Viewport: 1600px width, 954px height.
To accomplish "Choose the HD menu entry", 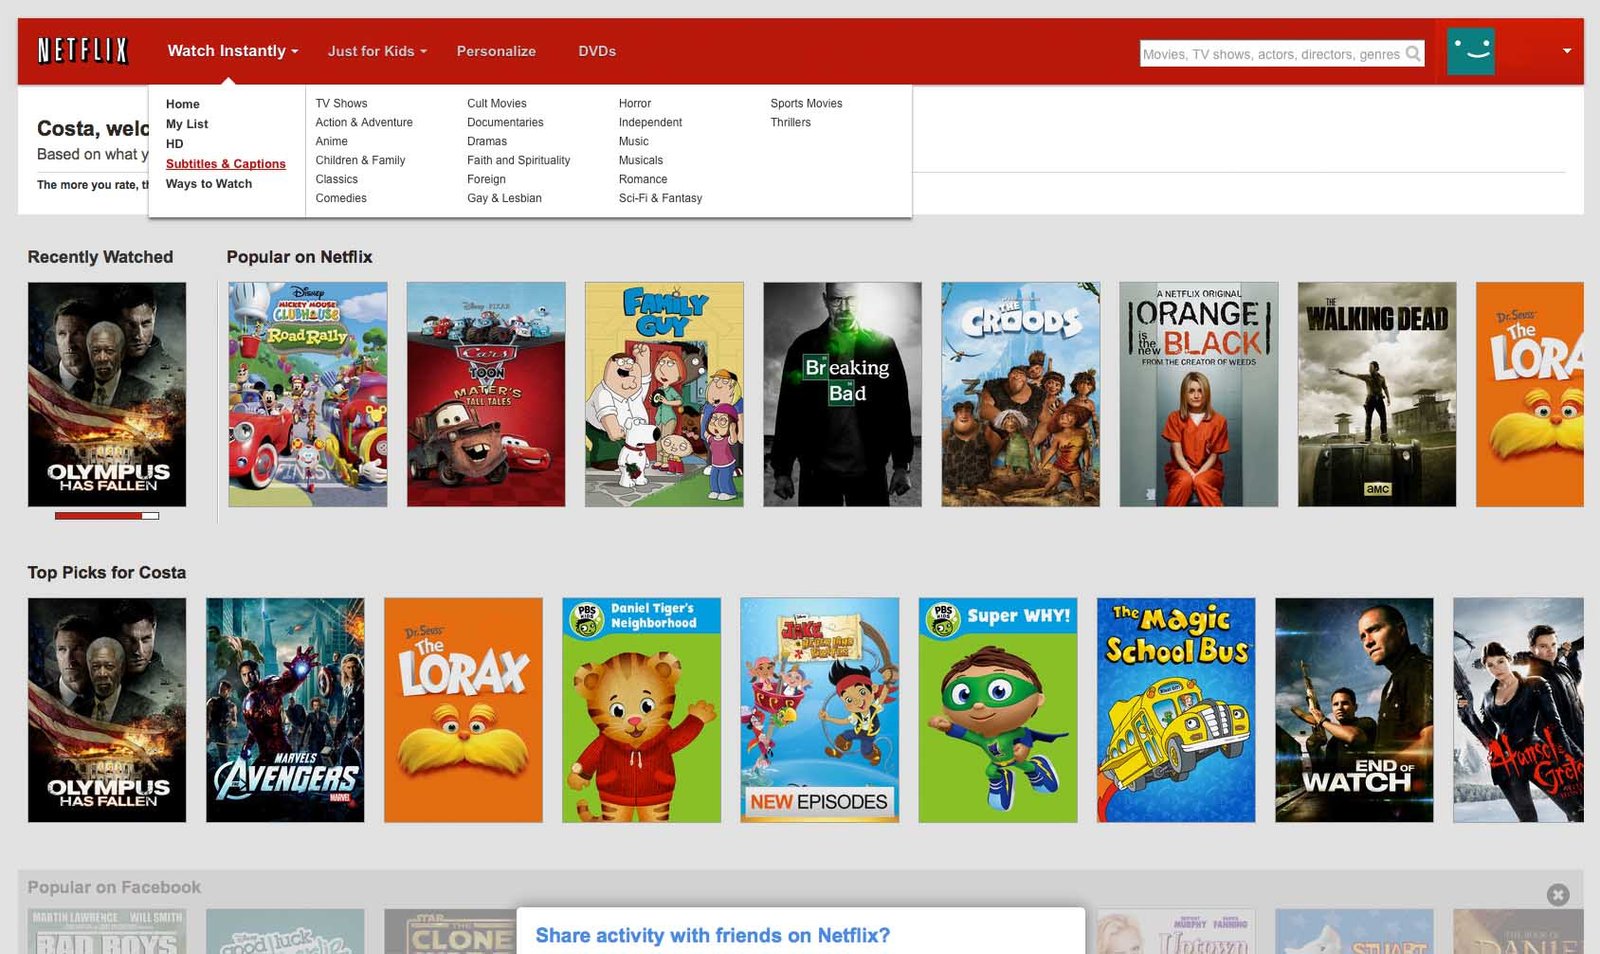I will [175, 144].
